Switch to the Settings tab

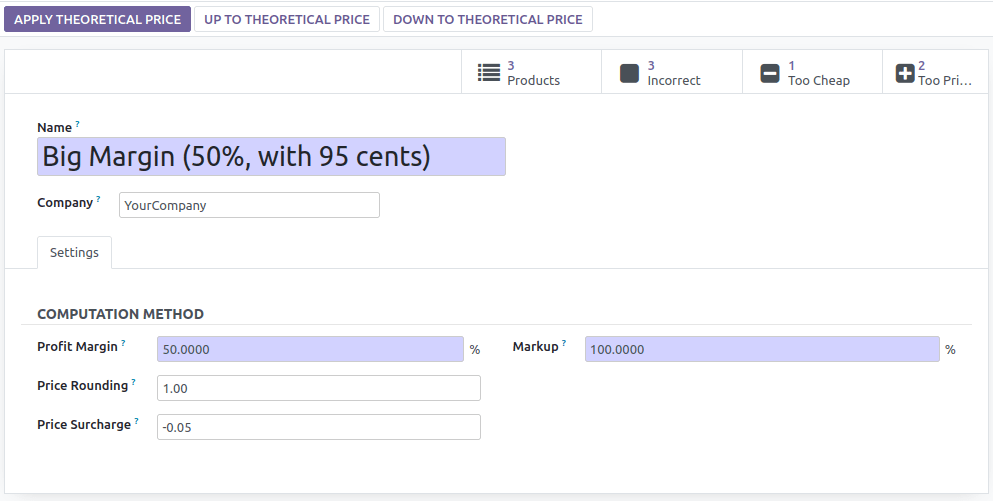point(74,252)
